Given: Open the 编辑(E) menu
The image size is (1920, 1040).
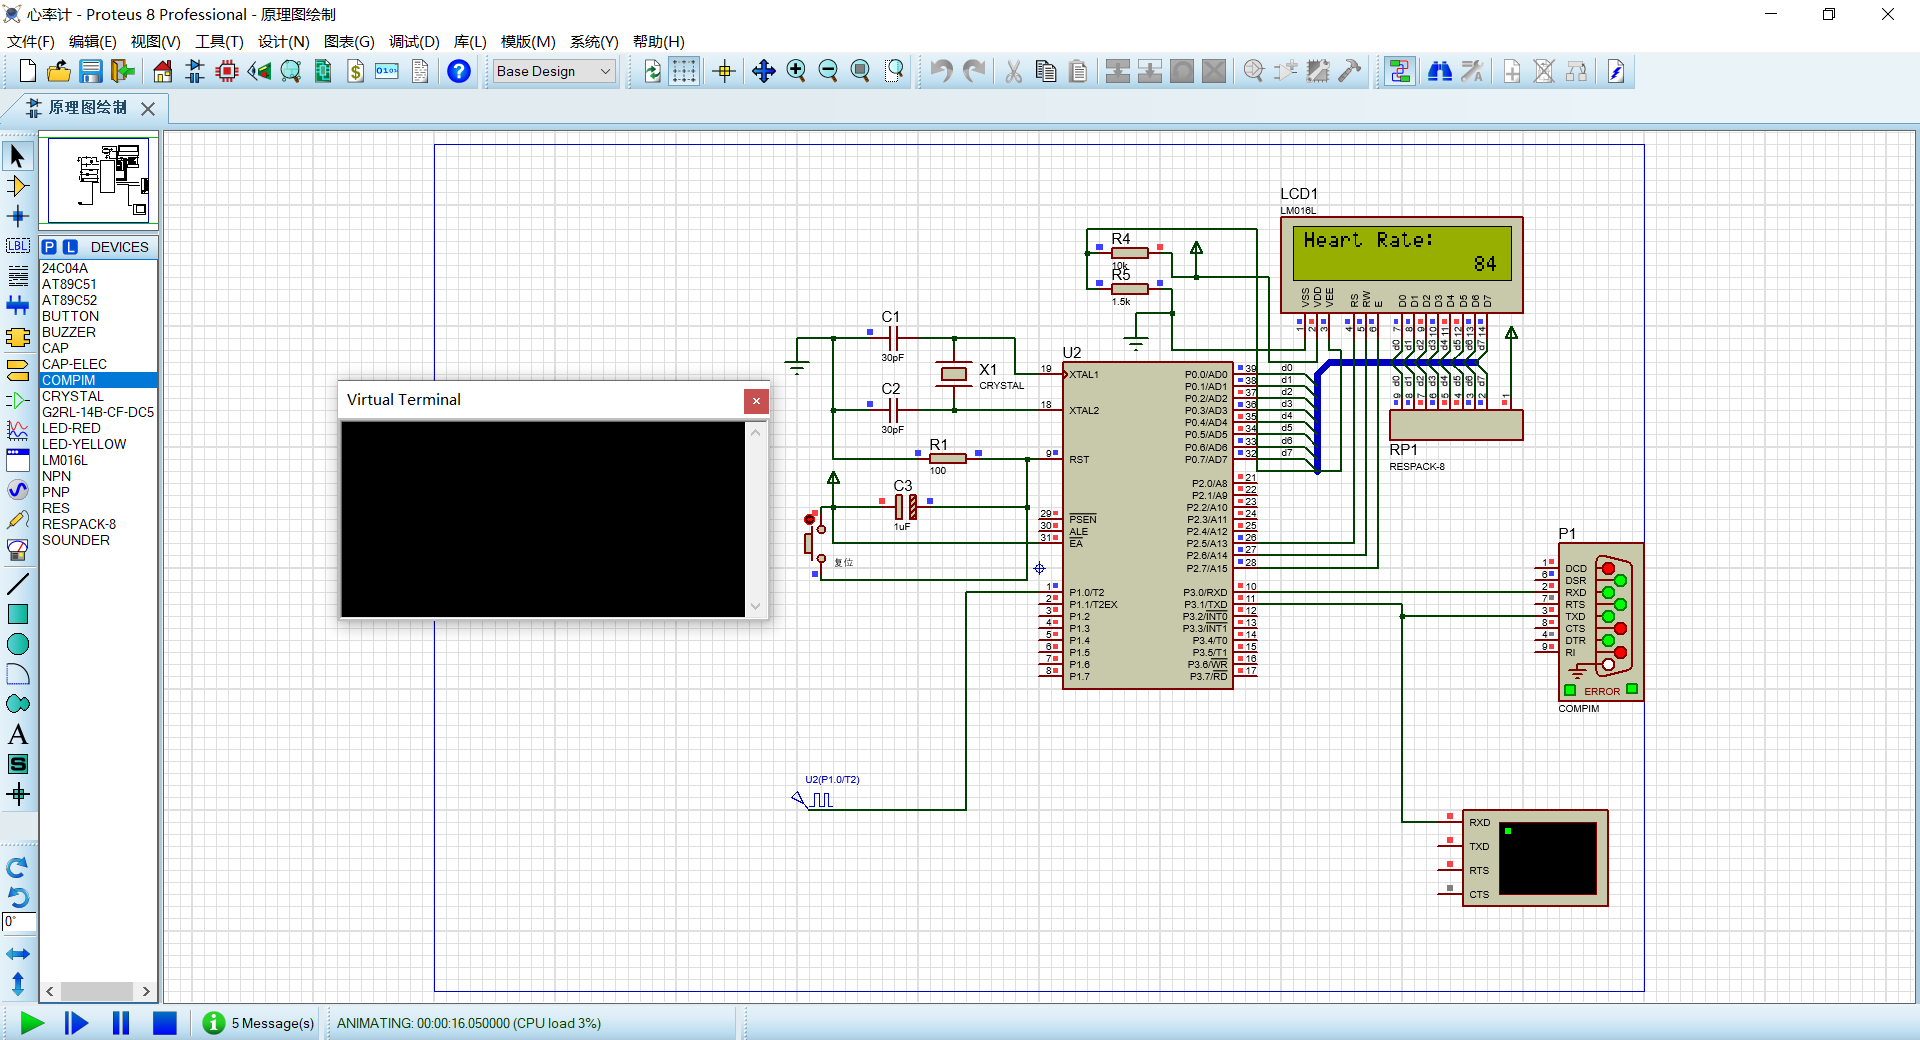Looking at the screenshot, I should [93, 41].
